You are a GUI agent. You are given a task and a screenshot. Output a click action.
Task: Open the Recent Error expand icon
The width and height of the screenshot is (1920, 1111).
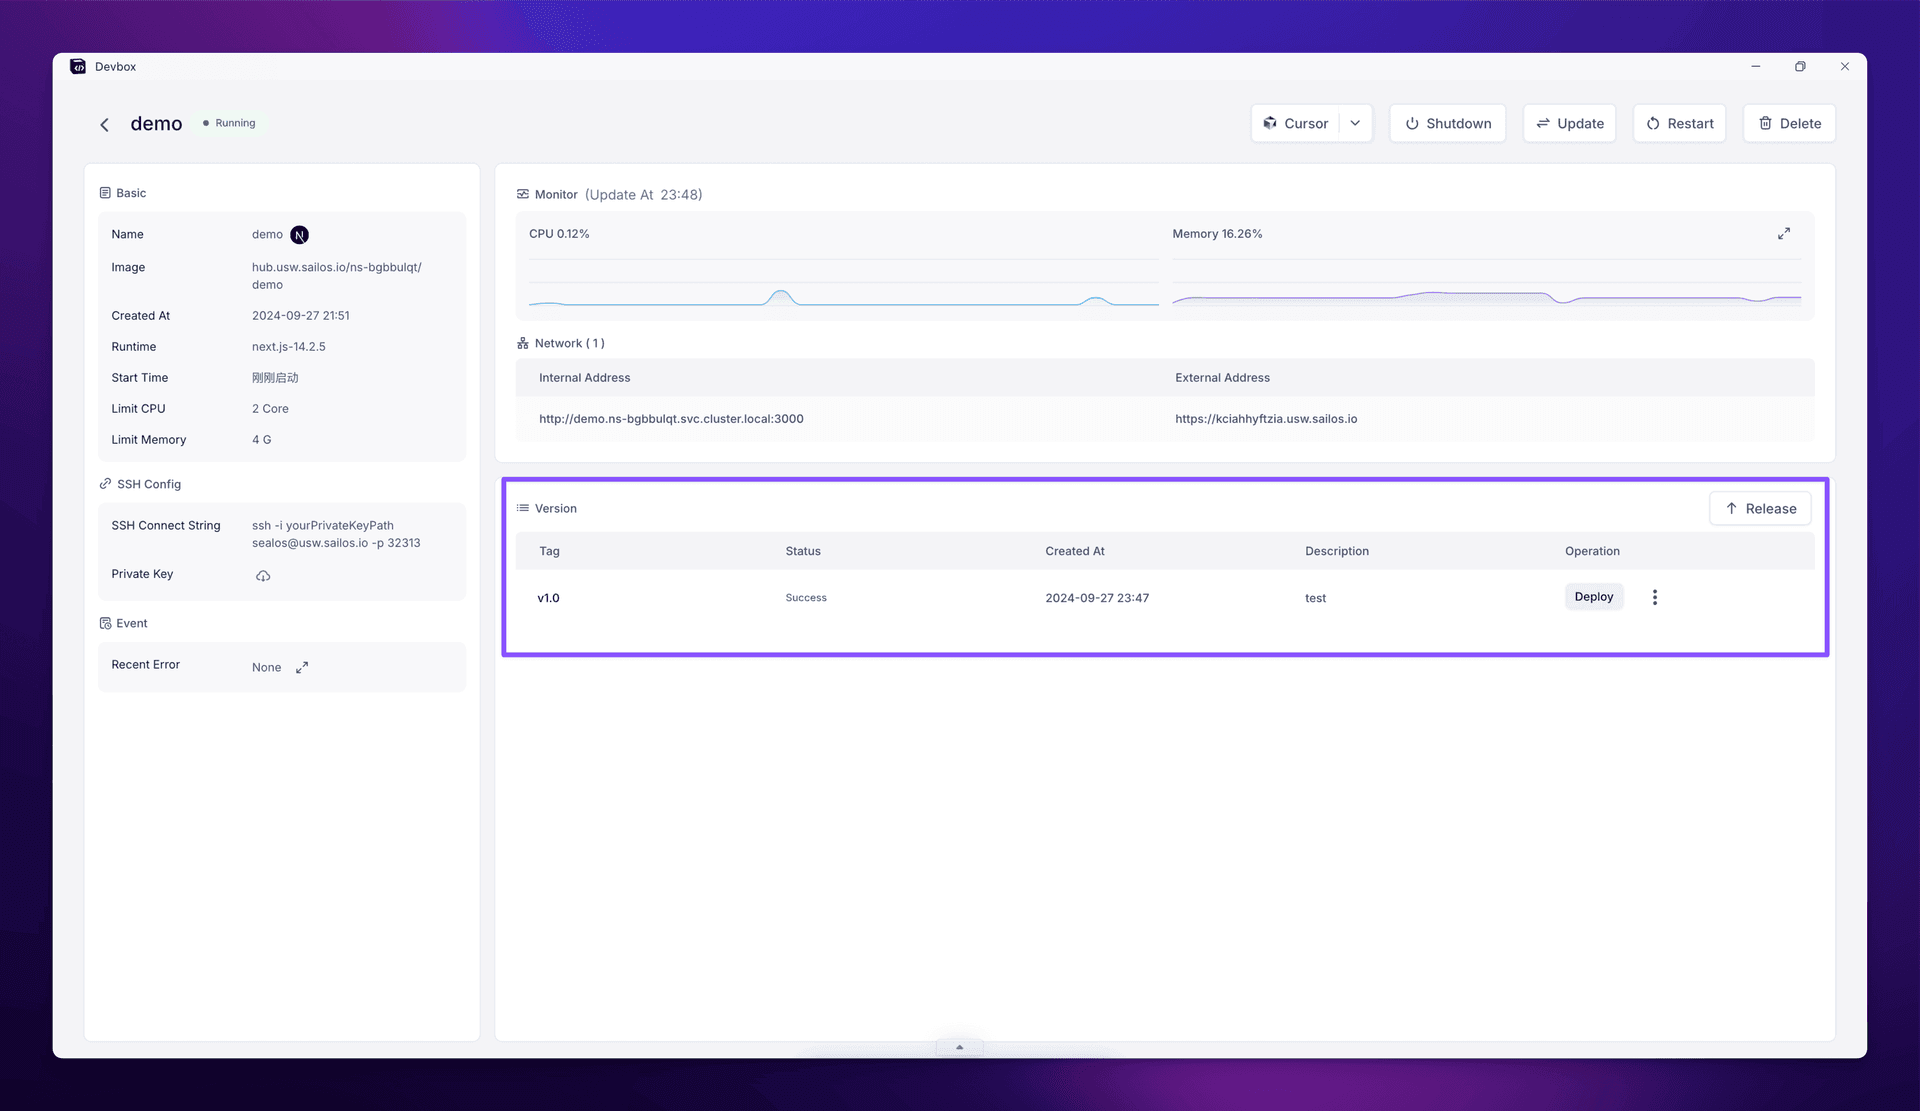302,666
